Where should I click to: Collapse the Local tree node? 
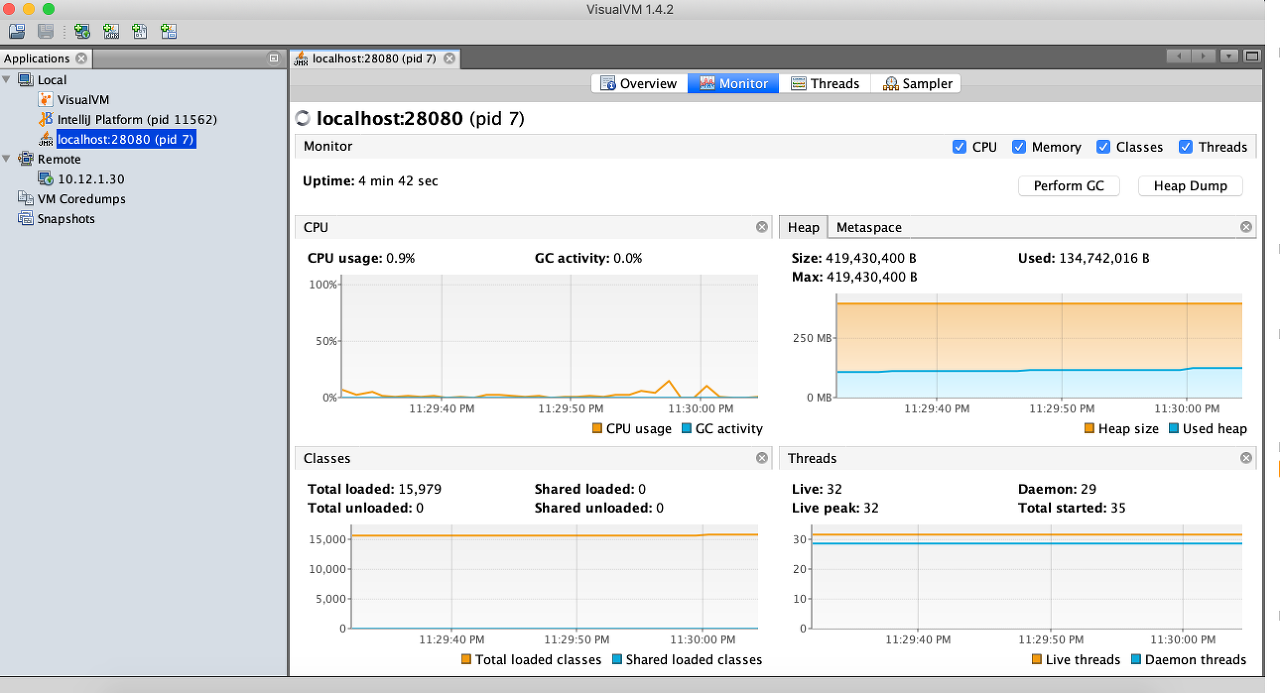(x=8, y=79)
